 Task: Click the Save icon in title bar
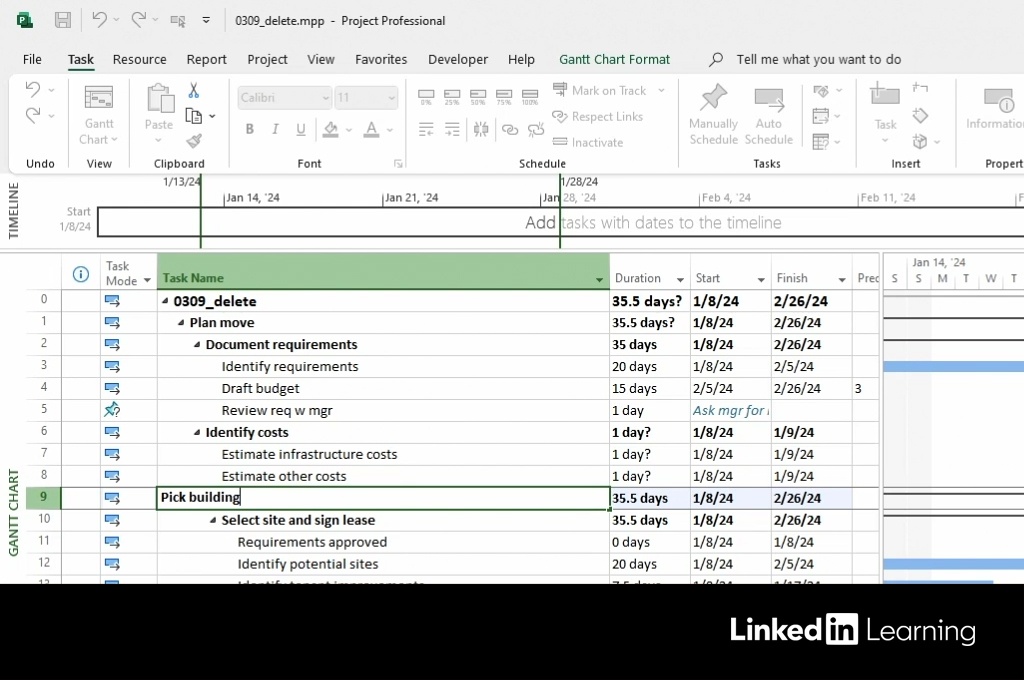pos(62,20)
